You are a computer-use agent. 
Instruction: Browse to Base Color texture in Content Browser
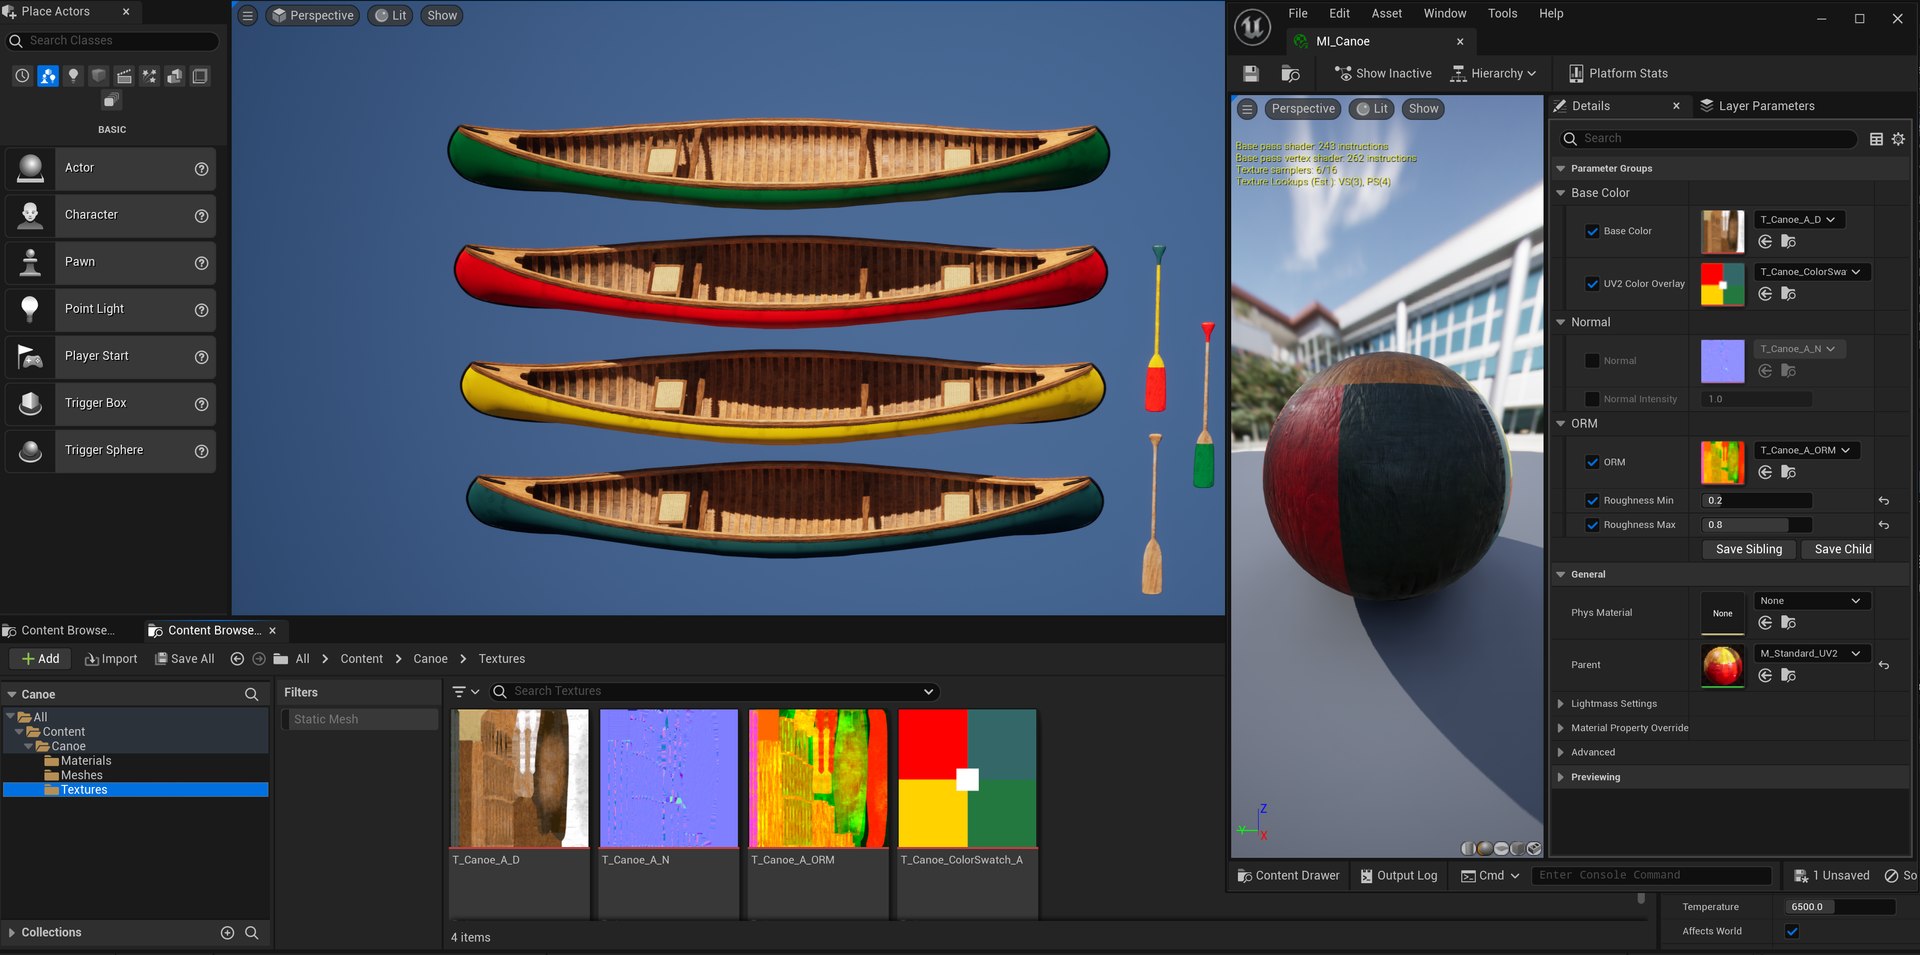1788,241
